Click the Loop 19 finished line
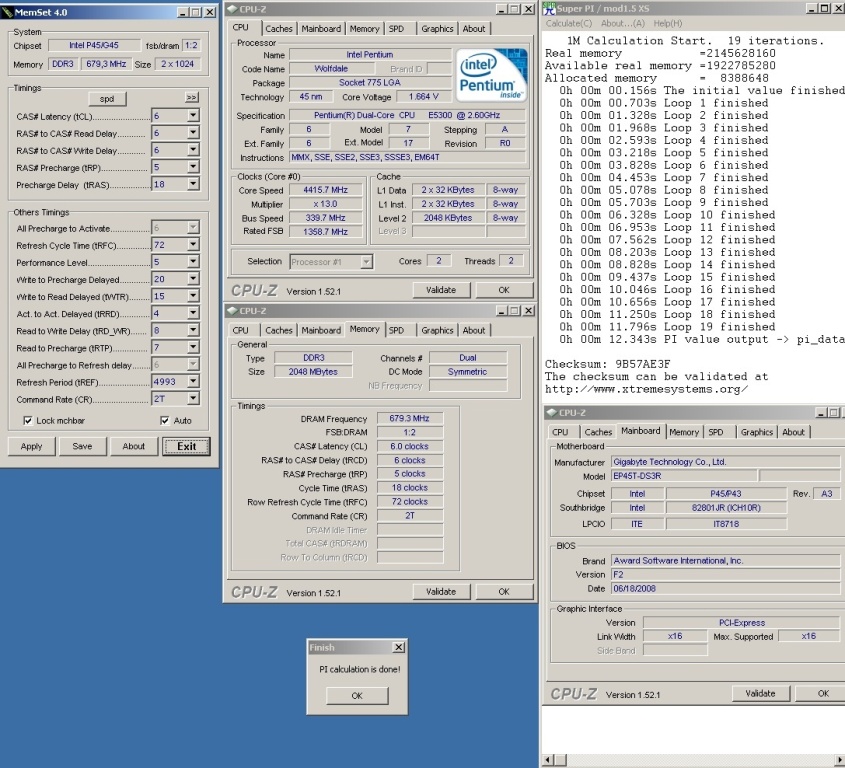845x768 pixels. (667, 327)
